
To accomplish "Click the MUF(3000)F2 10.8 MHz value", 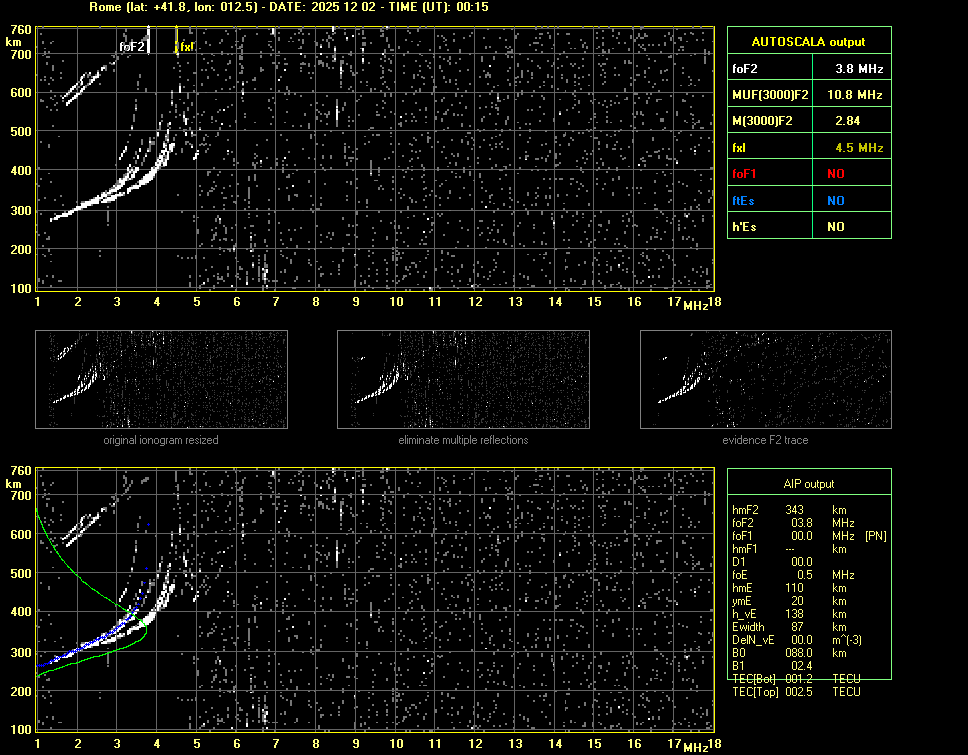I will point(859,95).
